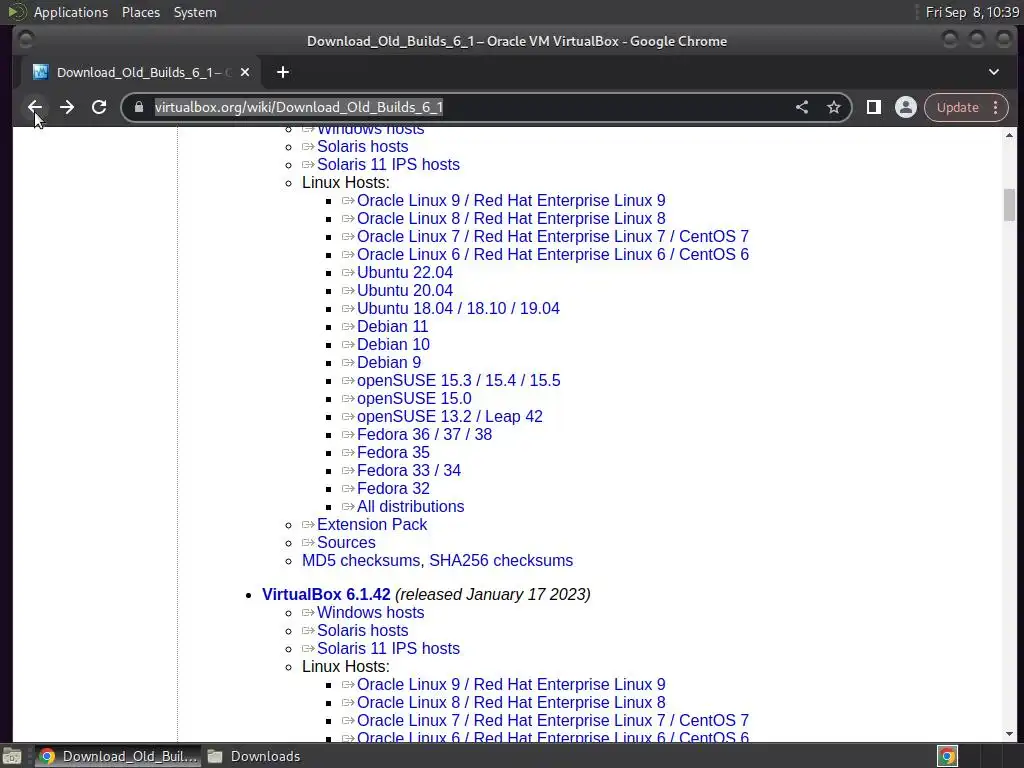Open openSUSE 13.2 / Leap 42 link
This screenshot has height=768, width=1024.
pos(449,417)
